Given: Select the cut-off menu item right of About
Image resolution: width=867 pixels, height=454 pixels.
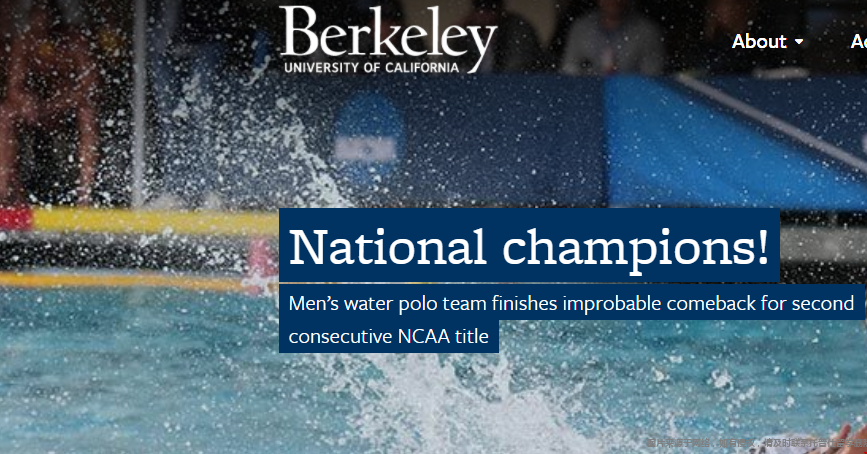Looking at the screenshot, I should 858,41.
